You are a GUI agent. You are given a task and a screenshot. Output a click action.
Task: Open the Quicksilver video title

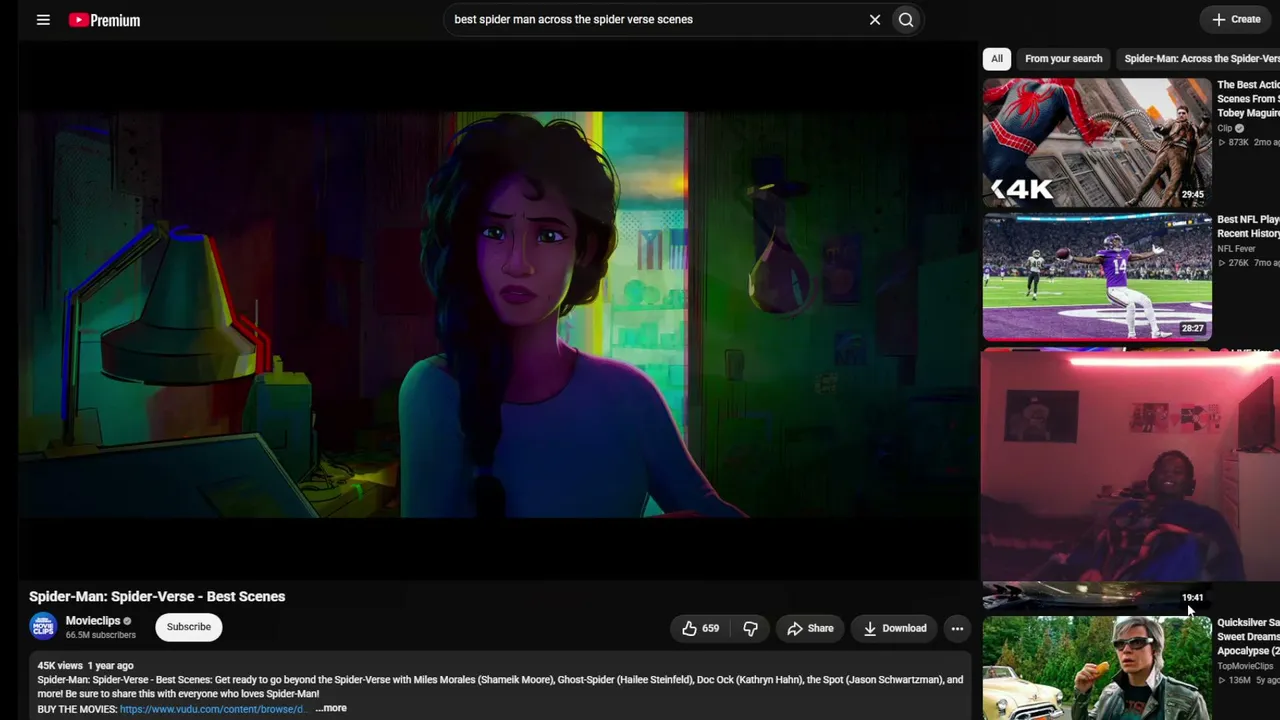click(x=1248, y=636)
